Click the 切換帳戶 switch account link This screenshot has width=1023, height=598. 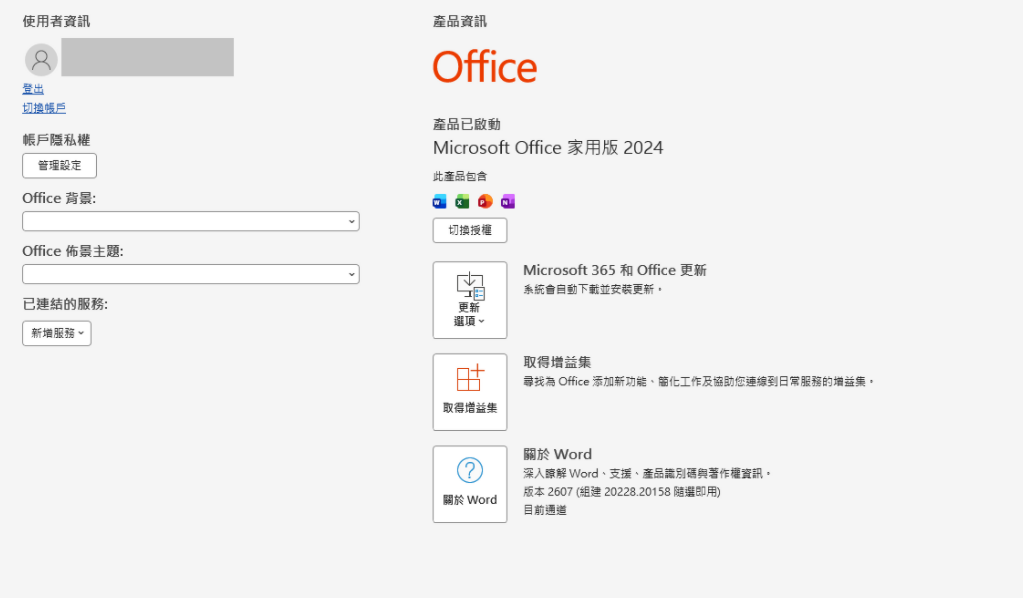click(x=44, y=108)
